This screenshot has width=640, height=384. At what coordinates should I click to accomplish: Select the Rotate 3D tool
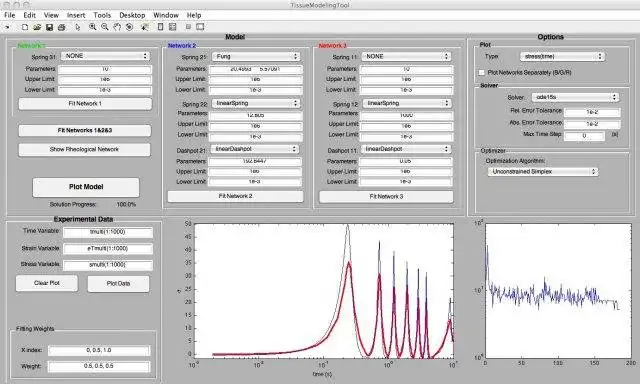point(129,27)
